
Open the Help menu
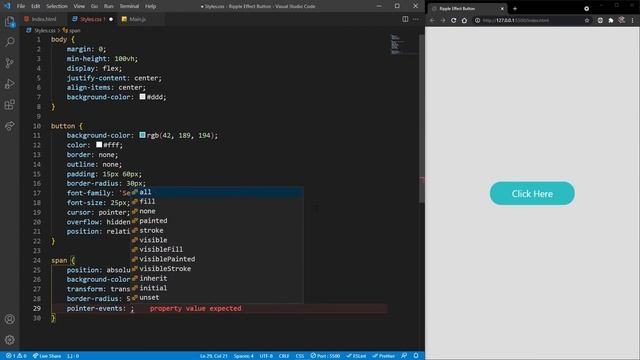[x=151, y=6]
